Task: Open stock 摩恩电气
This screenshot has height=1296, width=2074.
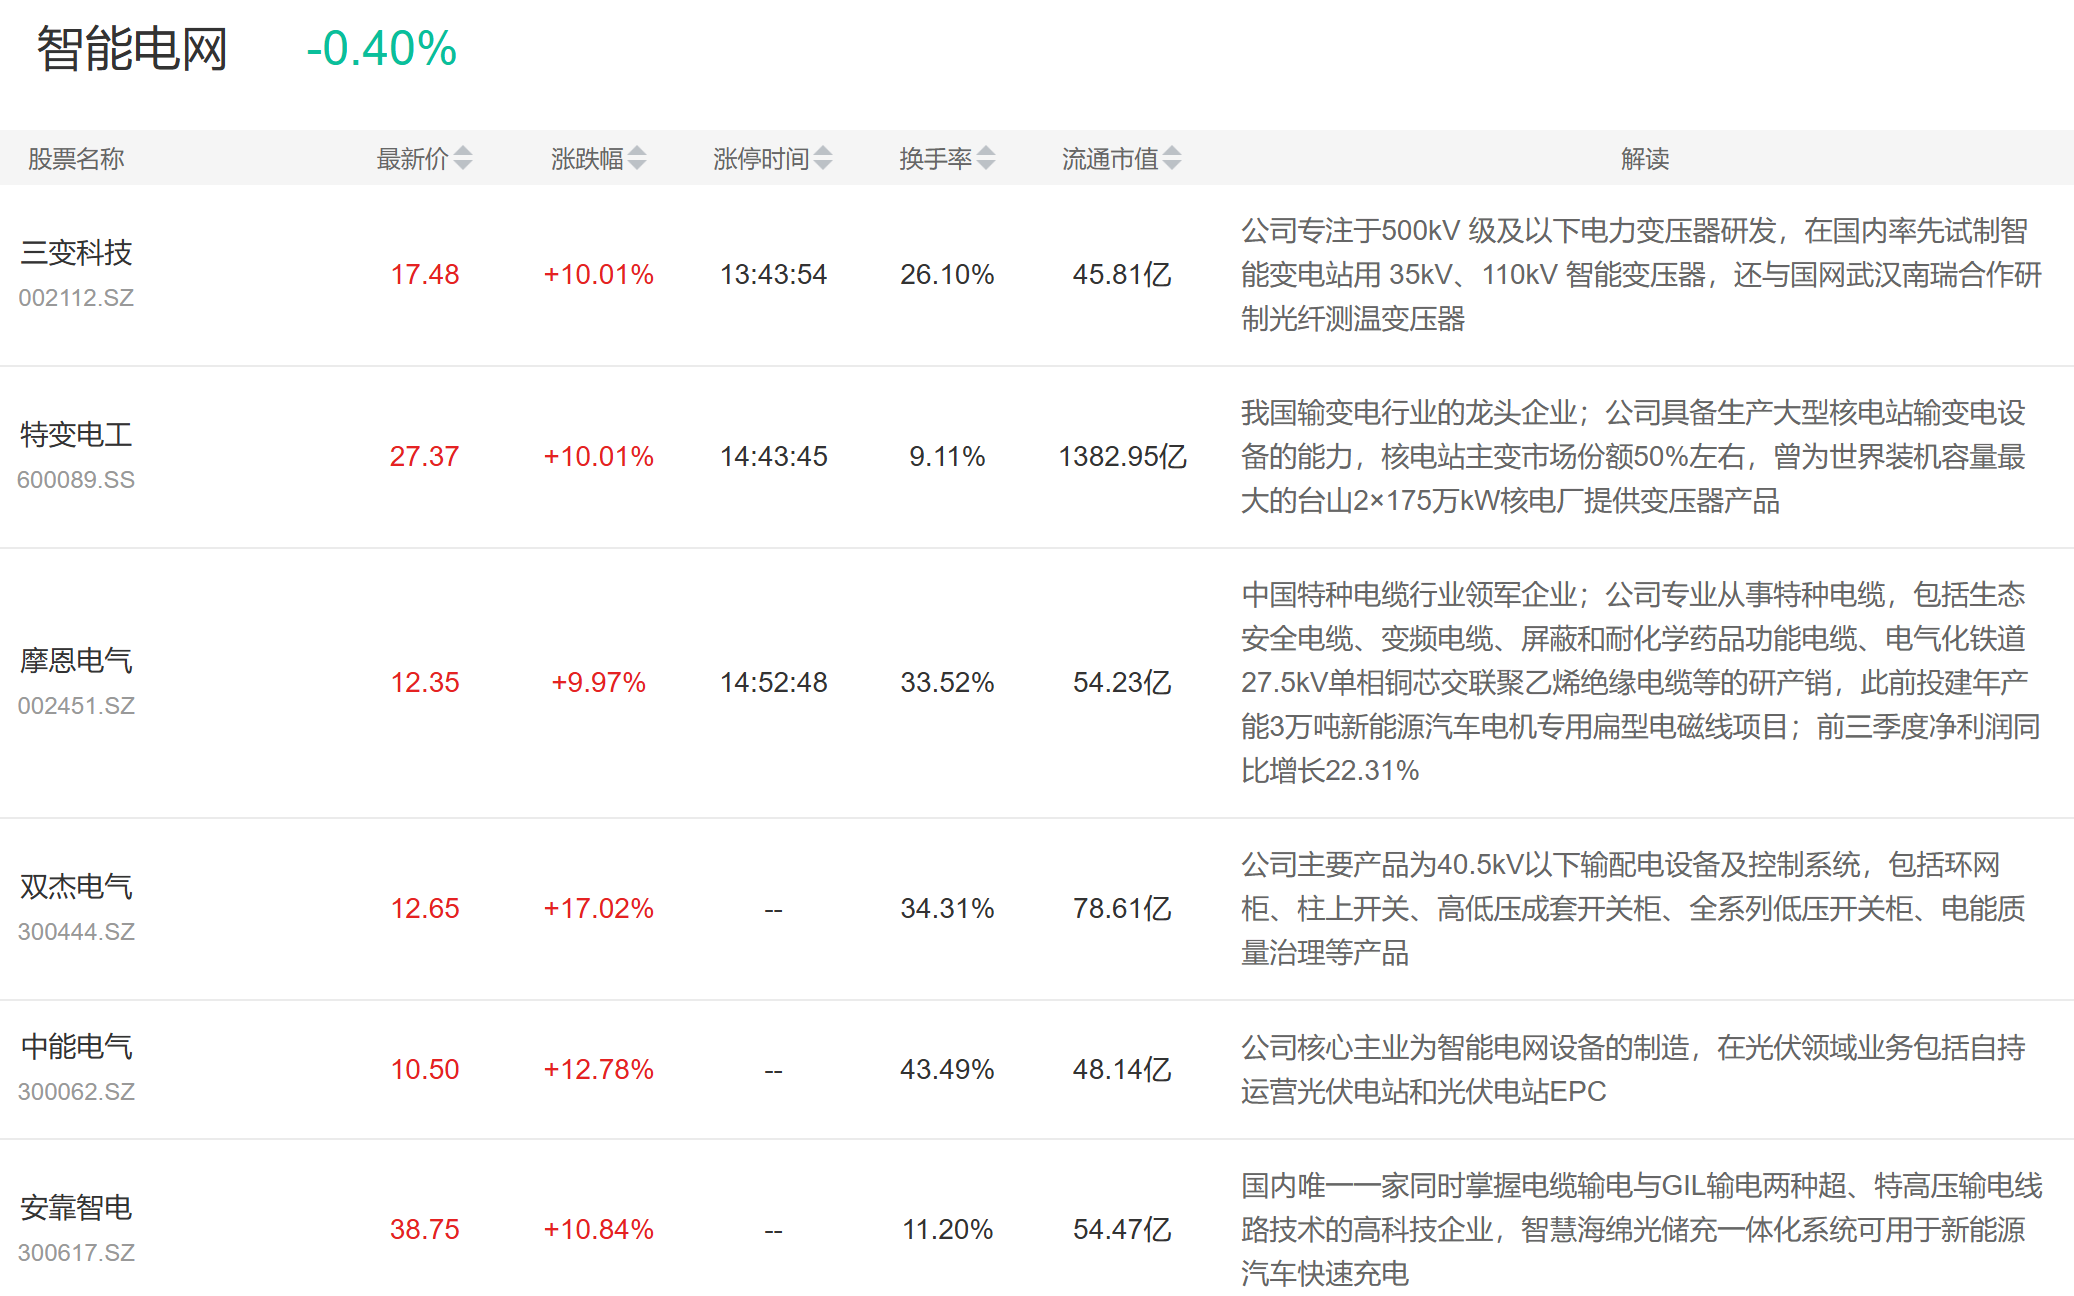Action: (76, 661)
